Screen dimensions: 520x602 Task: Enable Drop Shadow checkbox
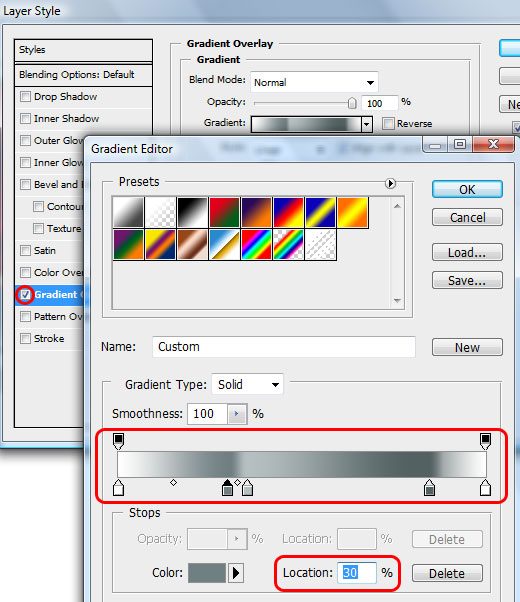coord(25,96)
